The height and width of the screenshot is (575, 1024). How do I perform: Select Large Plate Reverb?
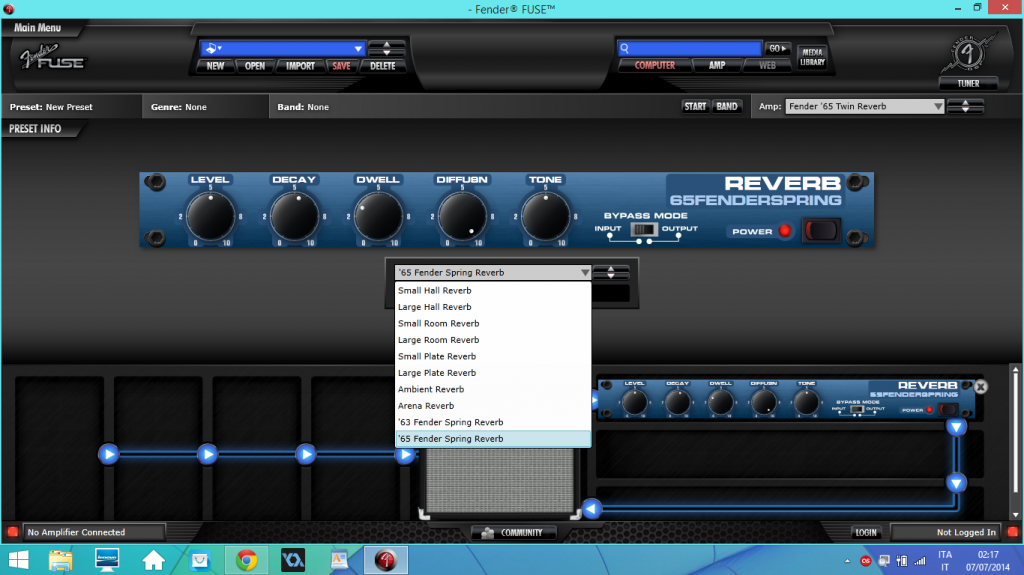coord(493,373)
